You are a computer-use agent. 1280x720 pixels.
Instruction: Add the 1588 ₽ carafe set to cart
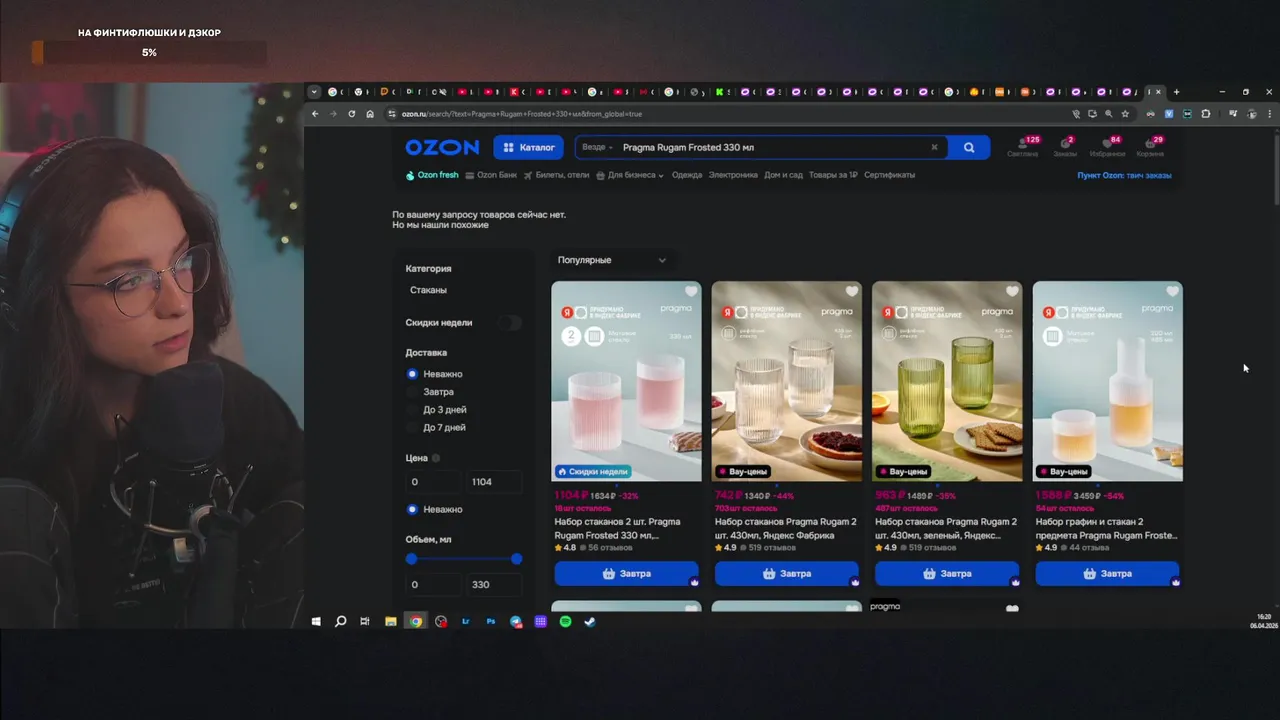tap(1107, 574)
